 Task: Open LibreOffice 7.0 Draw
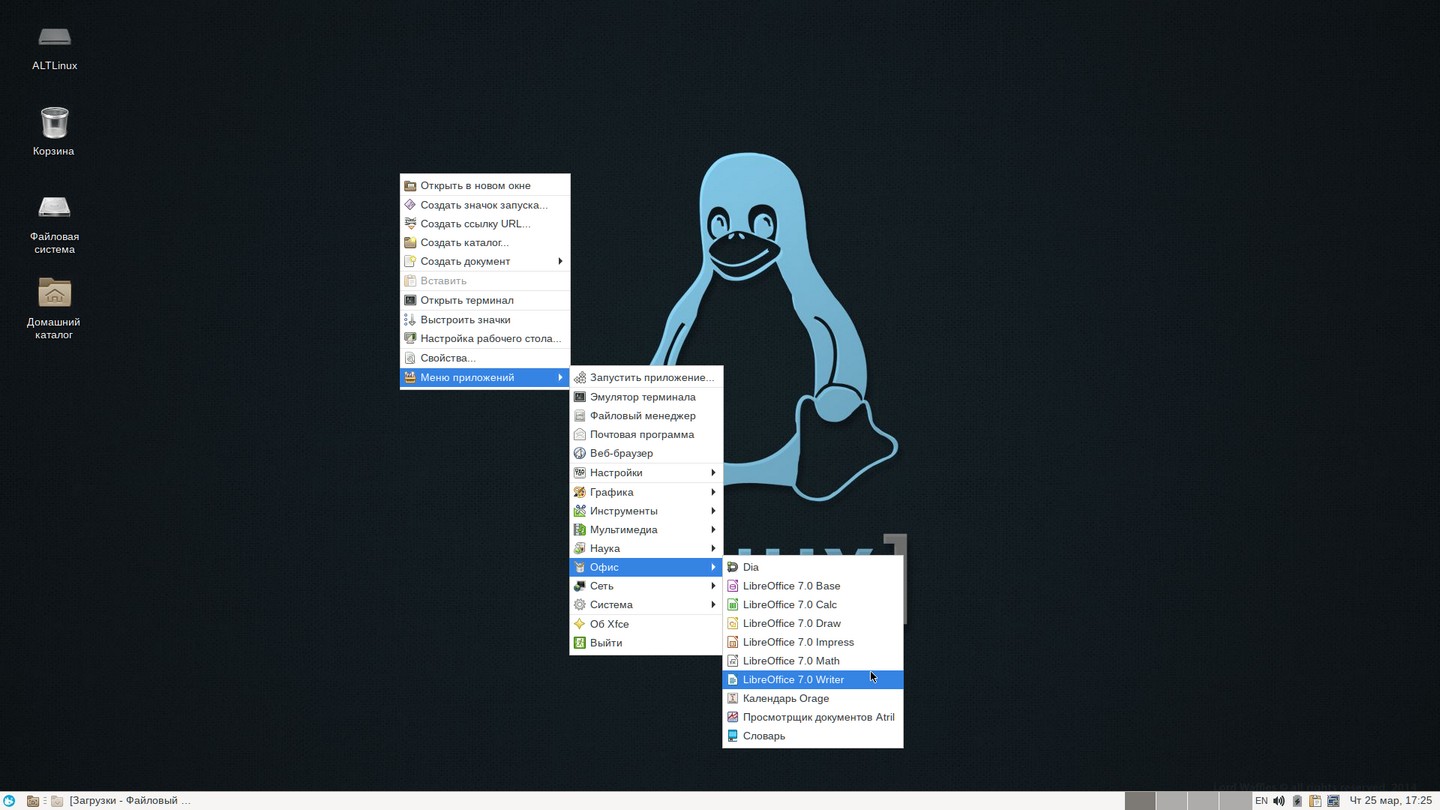(x=813, y=624)
